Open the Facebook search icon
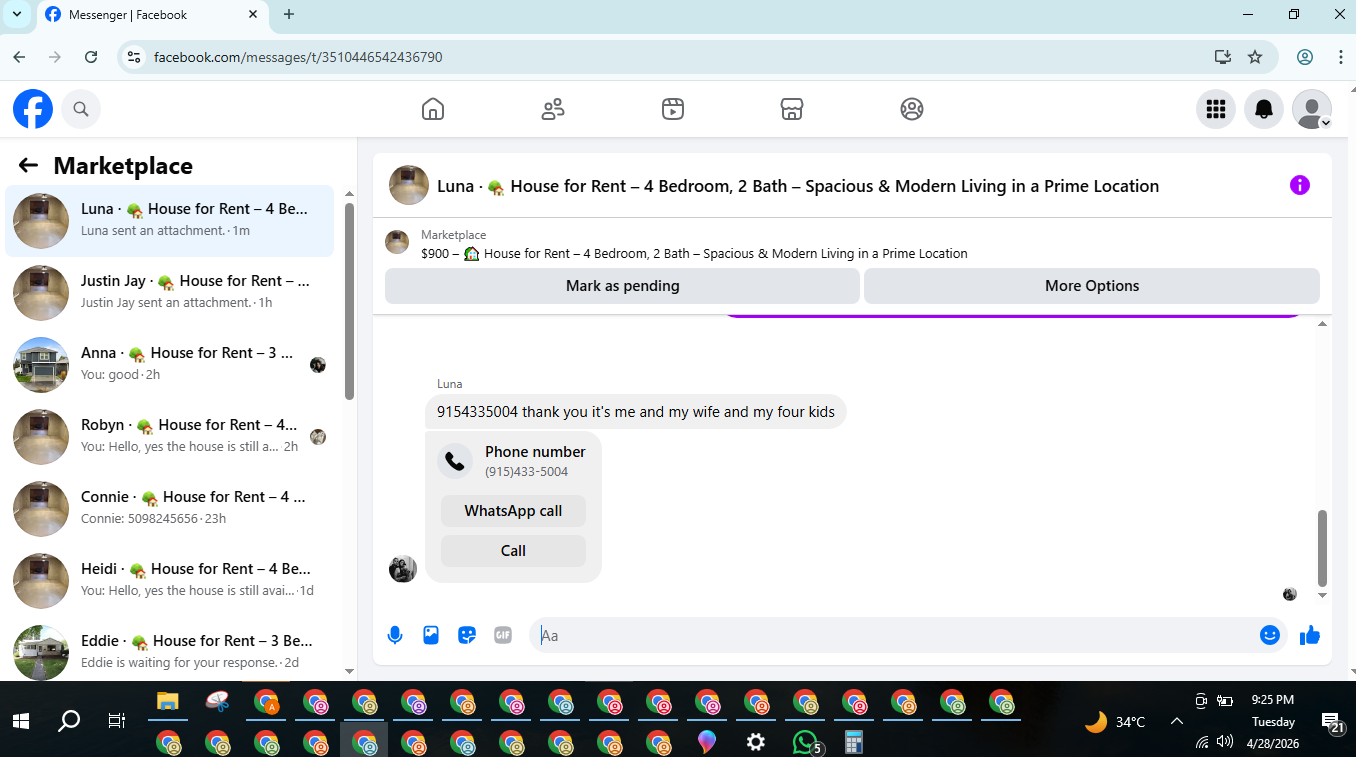This screenshot has width=1356, height=757. (x=81, y=109)
